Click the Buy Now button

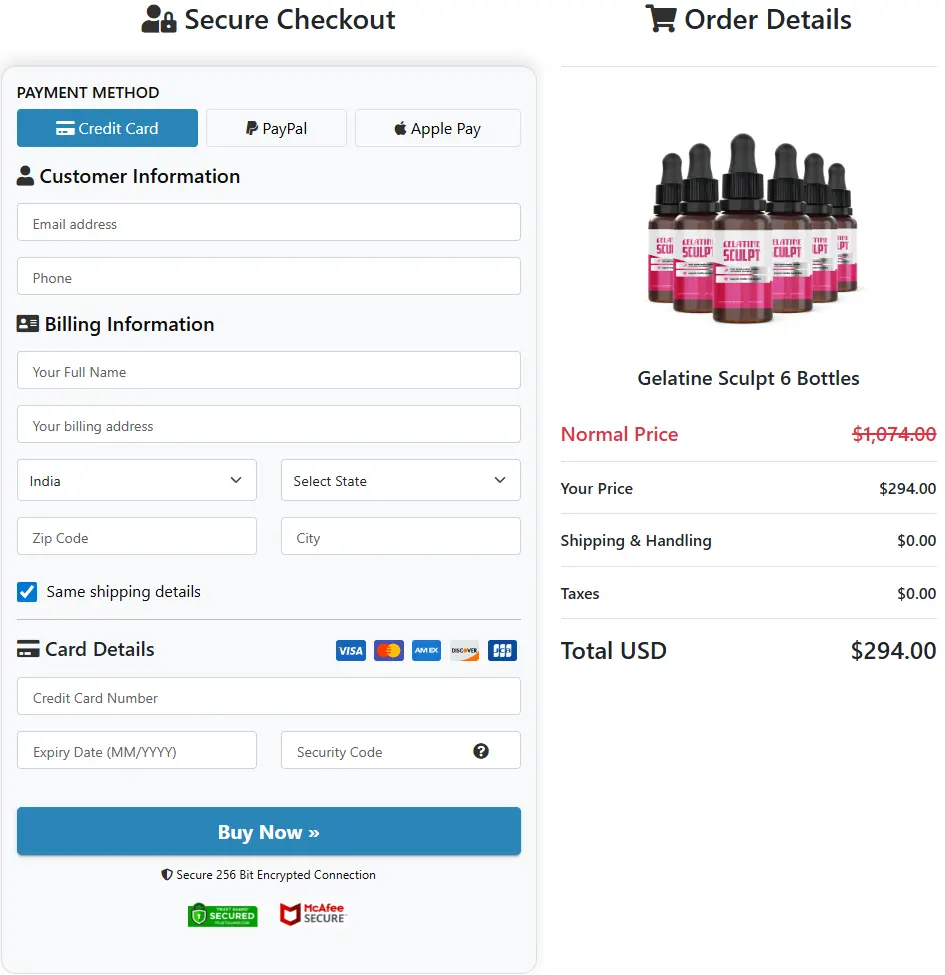point(268,831)
